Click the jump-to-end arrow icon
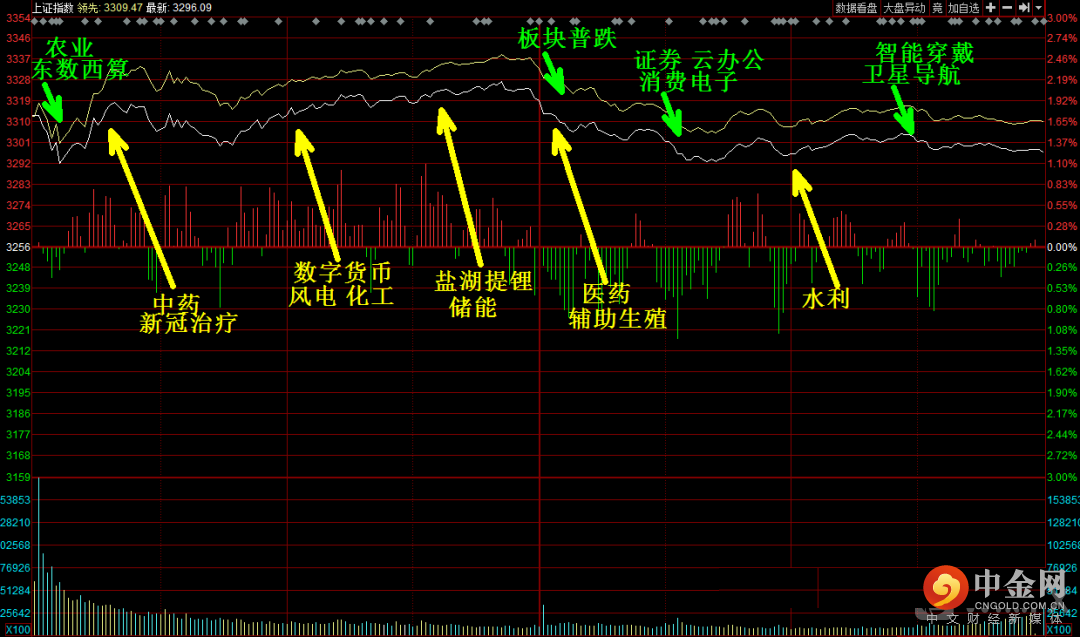The width and height of the screenshot is (1080, 637). click(x=1024, y=8)
